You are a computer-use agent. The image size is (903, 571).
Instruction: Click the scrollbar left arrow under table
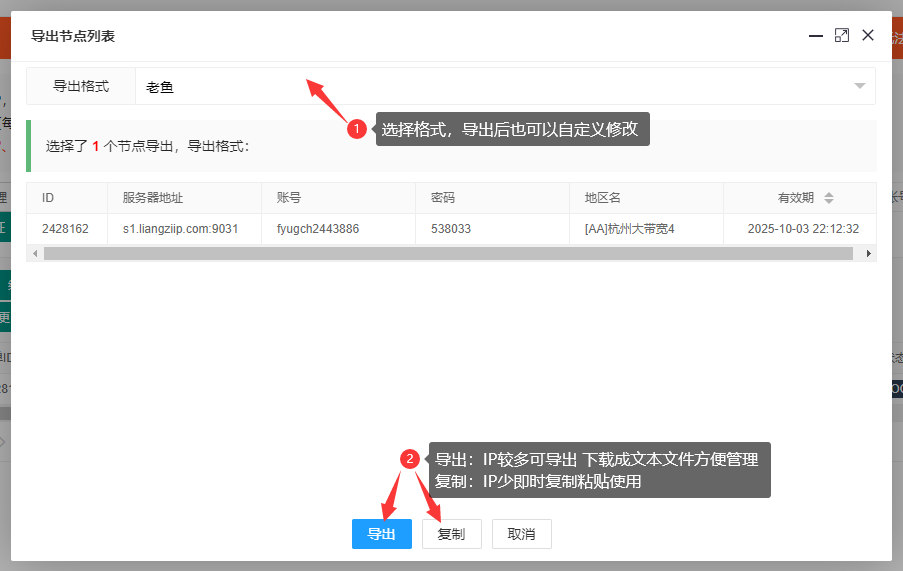tap(35, 254)
